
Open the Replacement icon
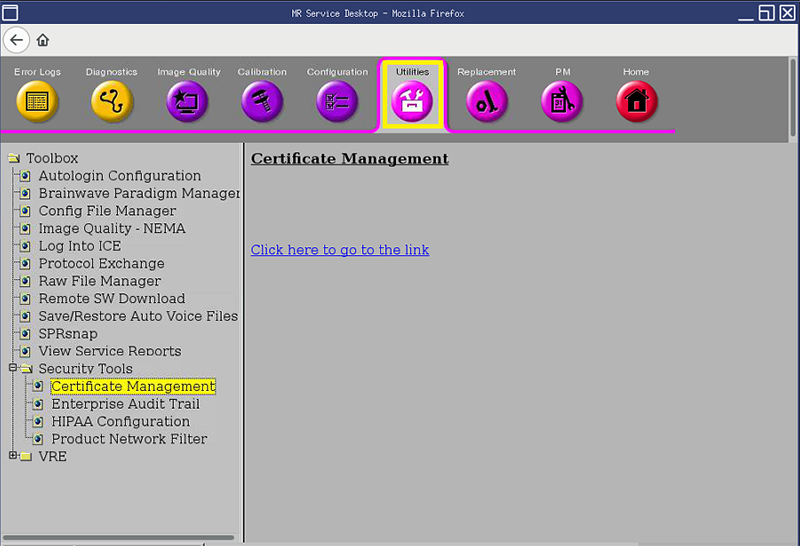487,101
